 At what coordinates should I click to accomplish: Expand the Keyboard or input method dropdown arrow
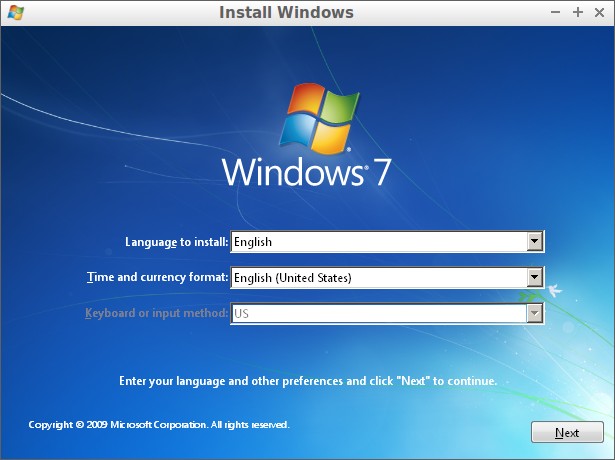(535, 313)
